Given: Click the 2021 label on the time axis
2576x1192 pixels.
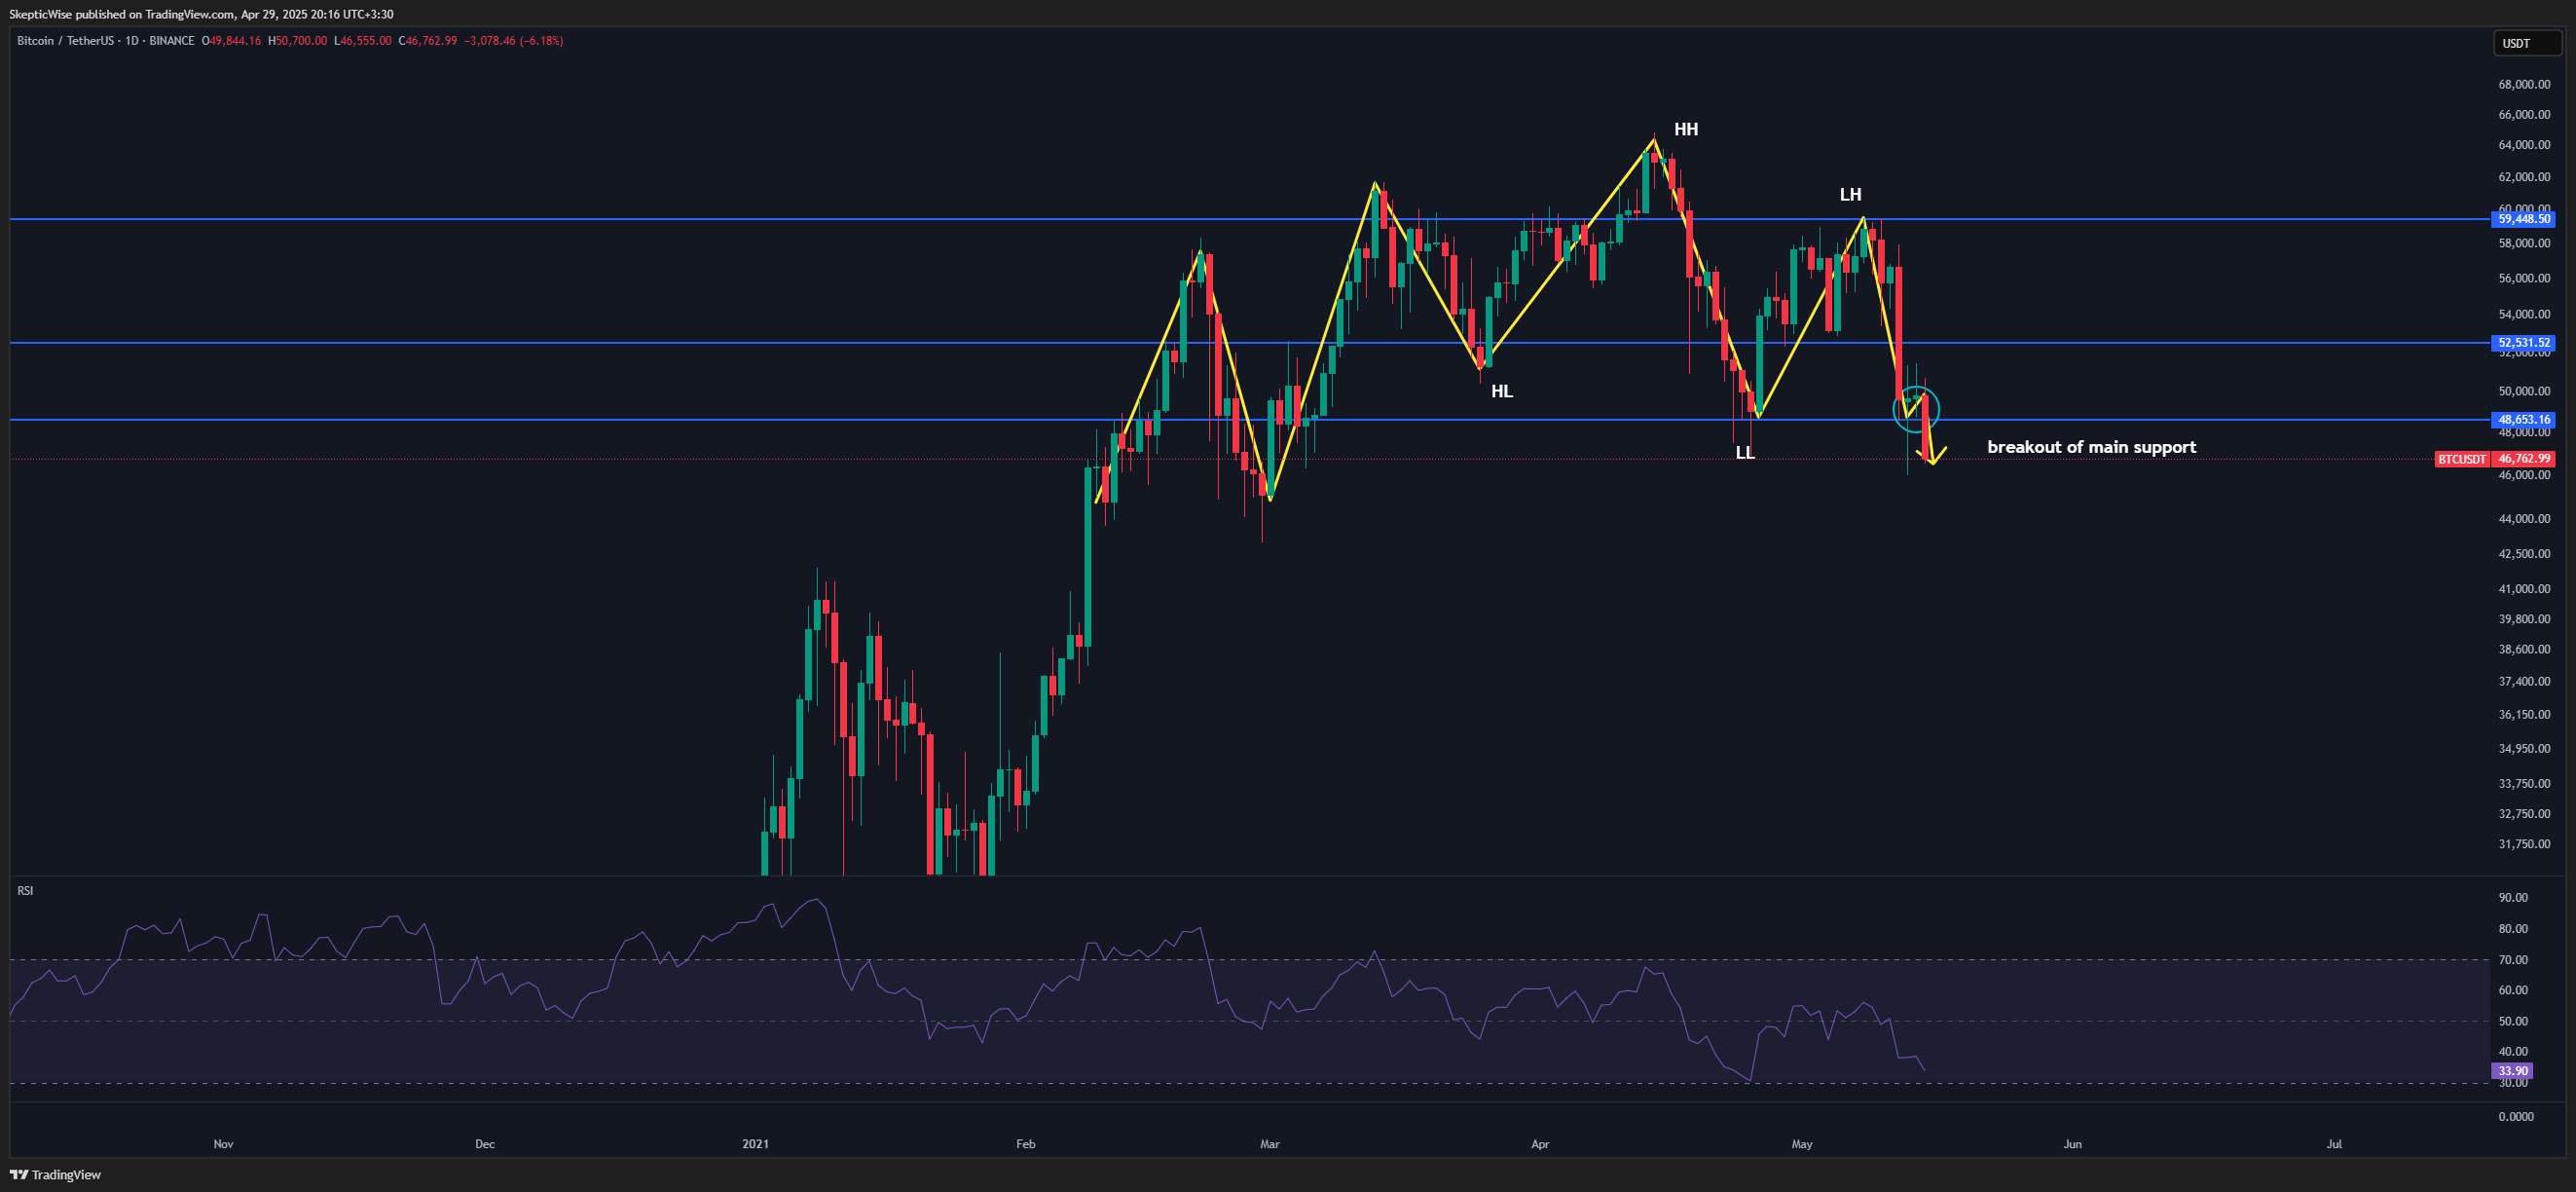Looking at the screenshot, I should (756, 1144).
